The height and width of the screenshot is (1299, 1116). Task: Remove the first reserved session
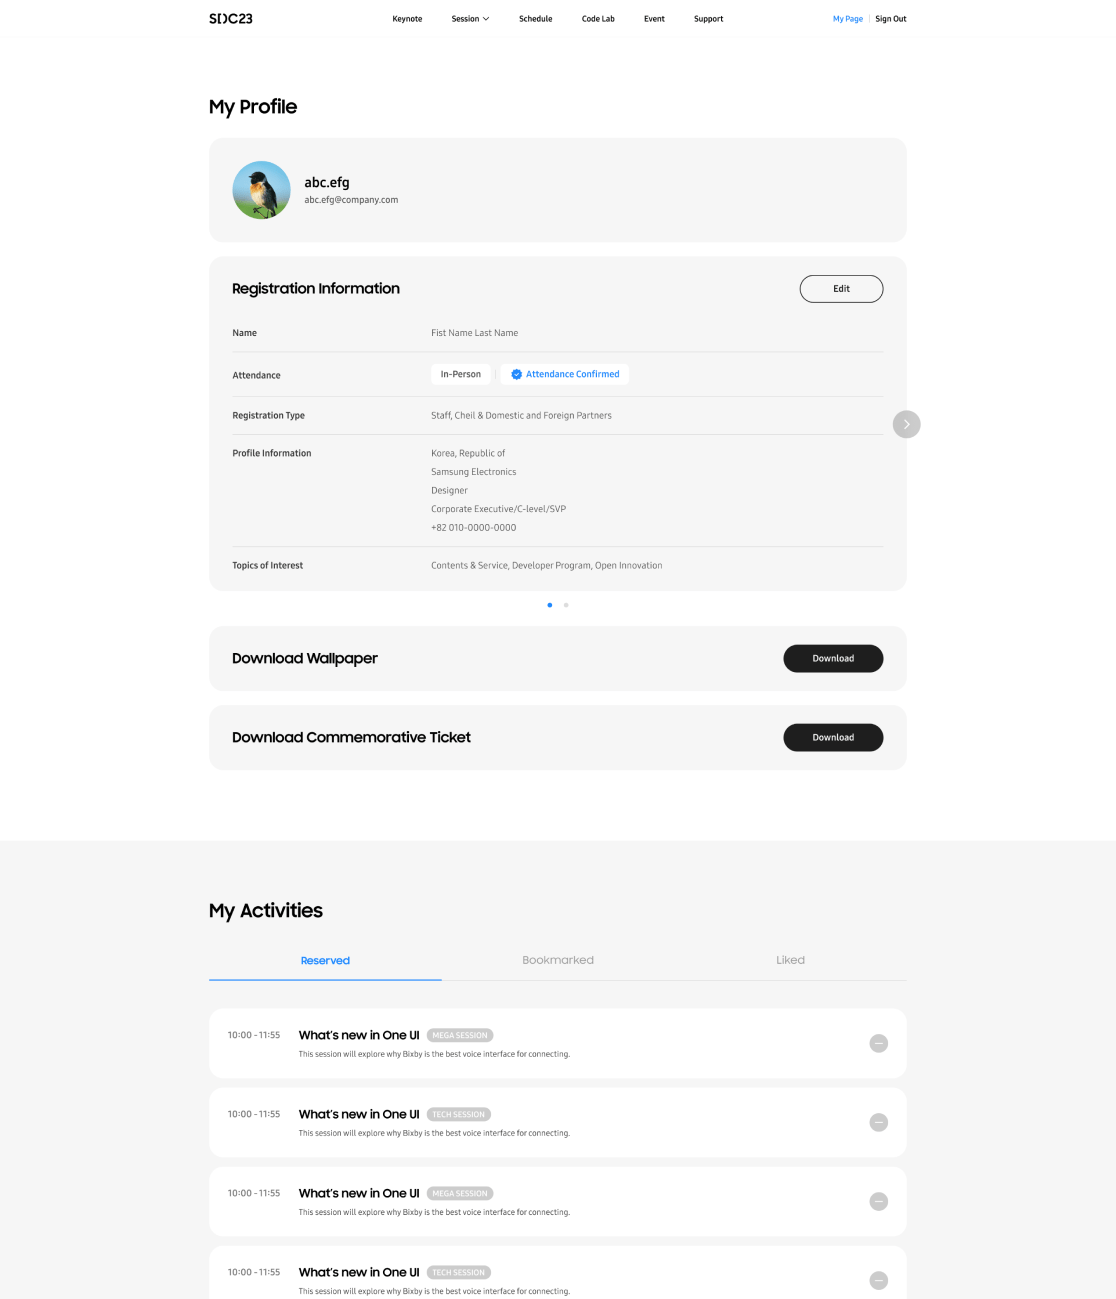[x=878, y=1043]
